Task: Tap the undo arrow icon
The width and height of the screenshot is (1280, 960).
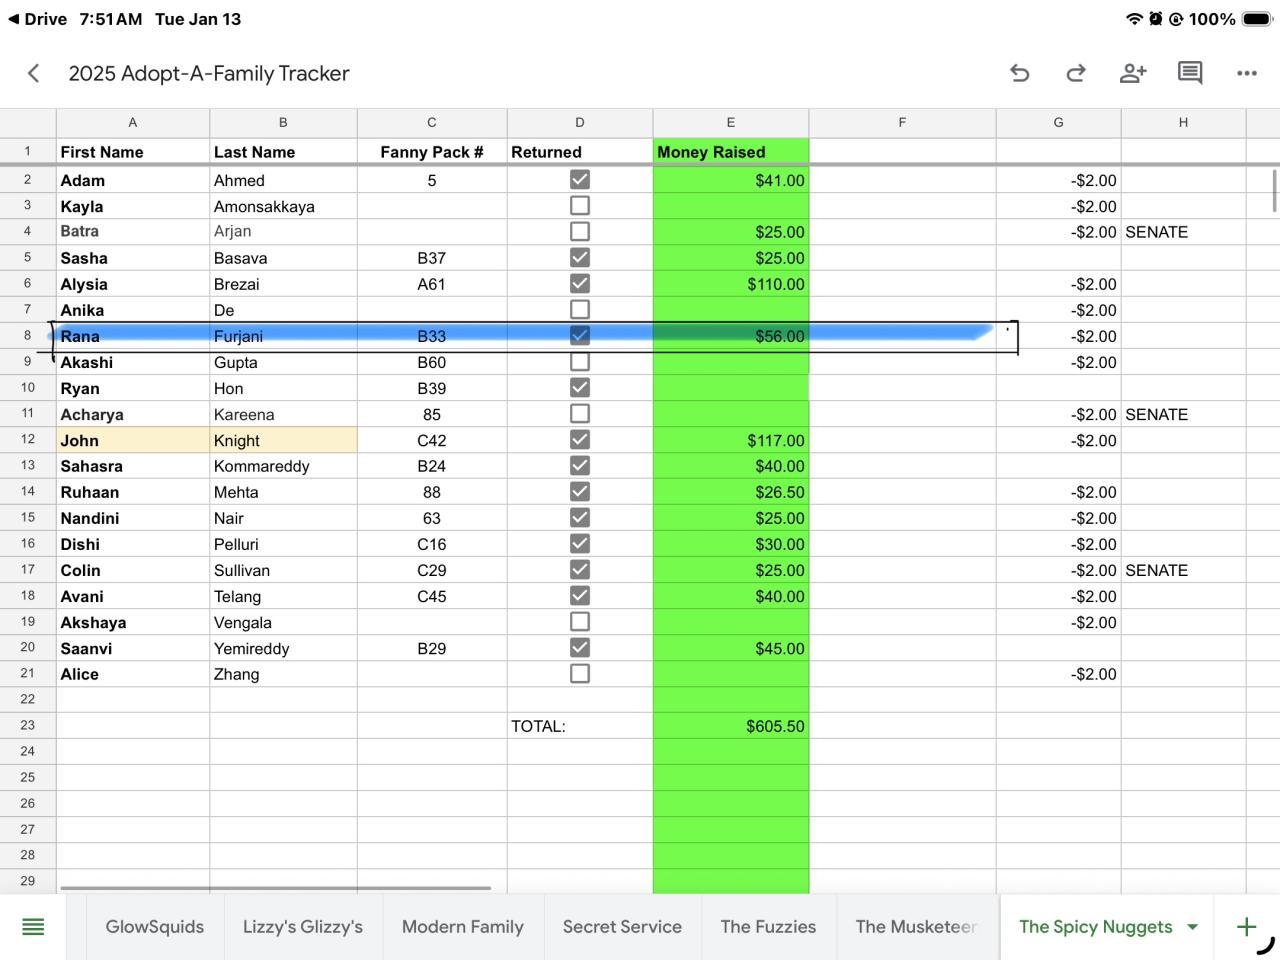Action: 1019,73
